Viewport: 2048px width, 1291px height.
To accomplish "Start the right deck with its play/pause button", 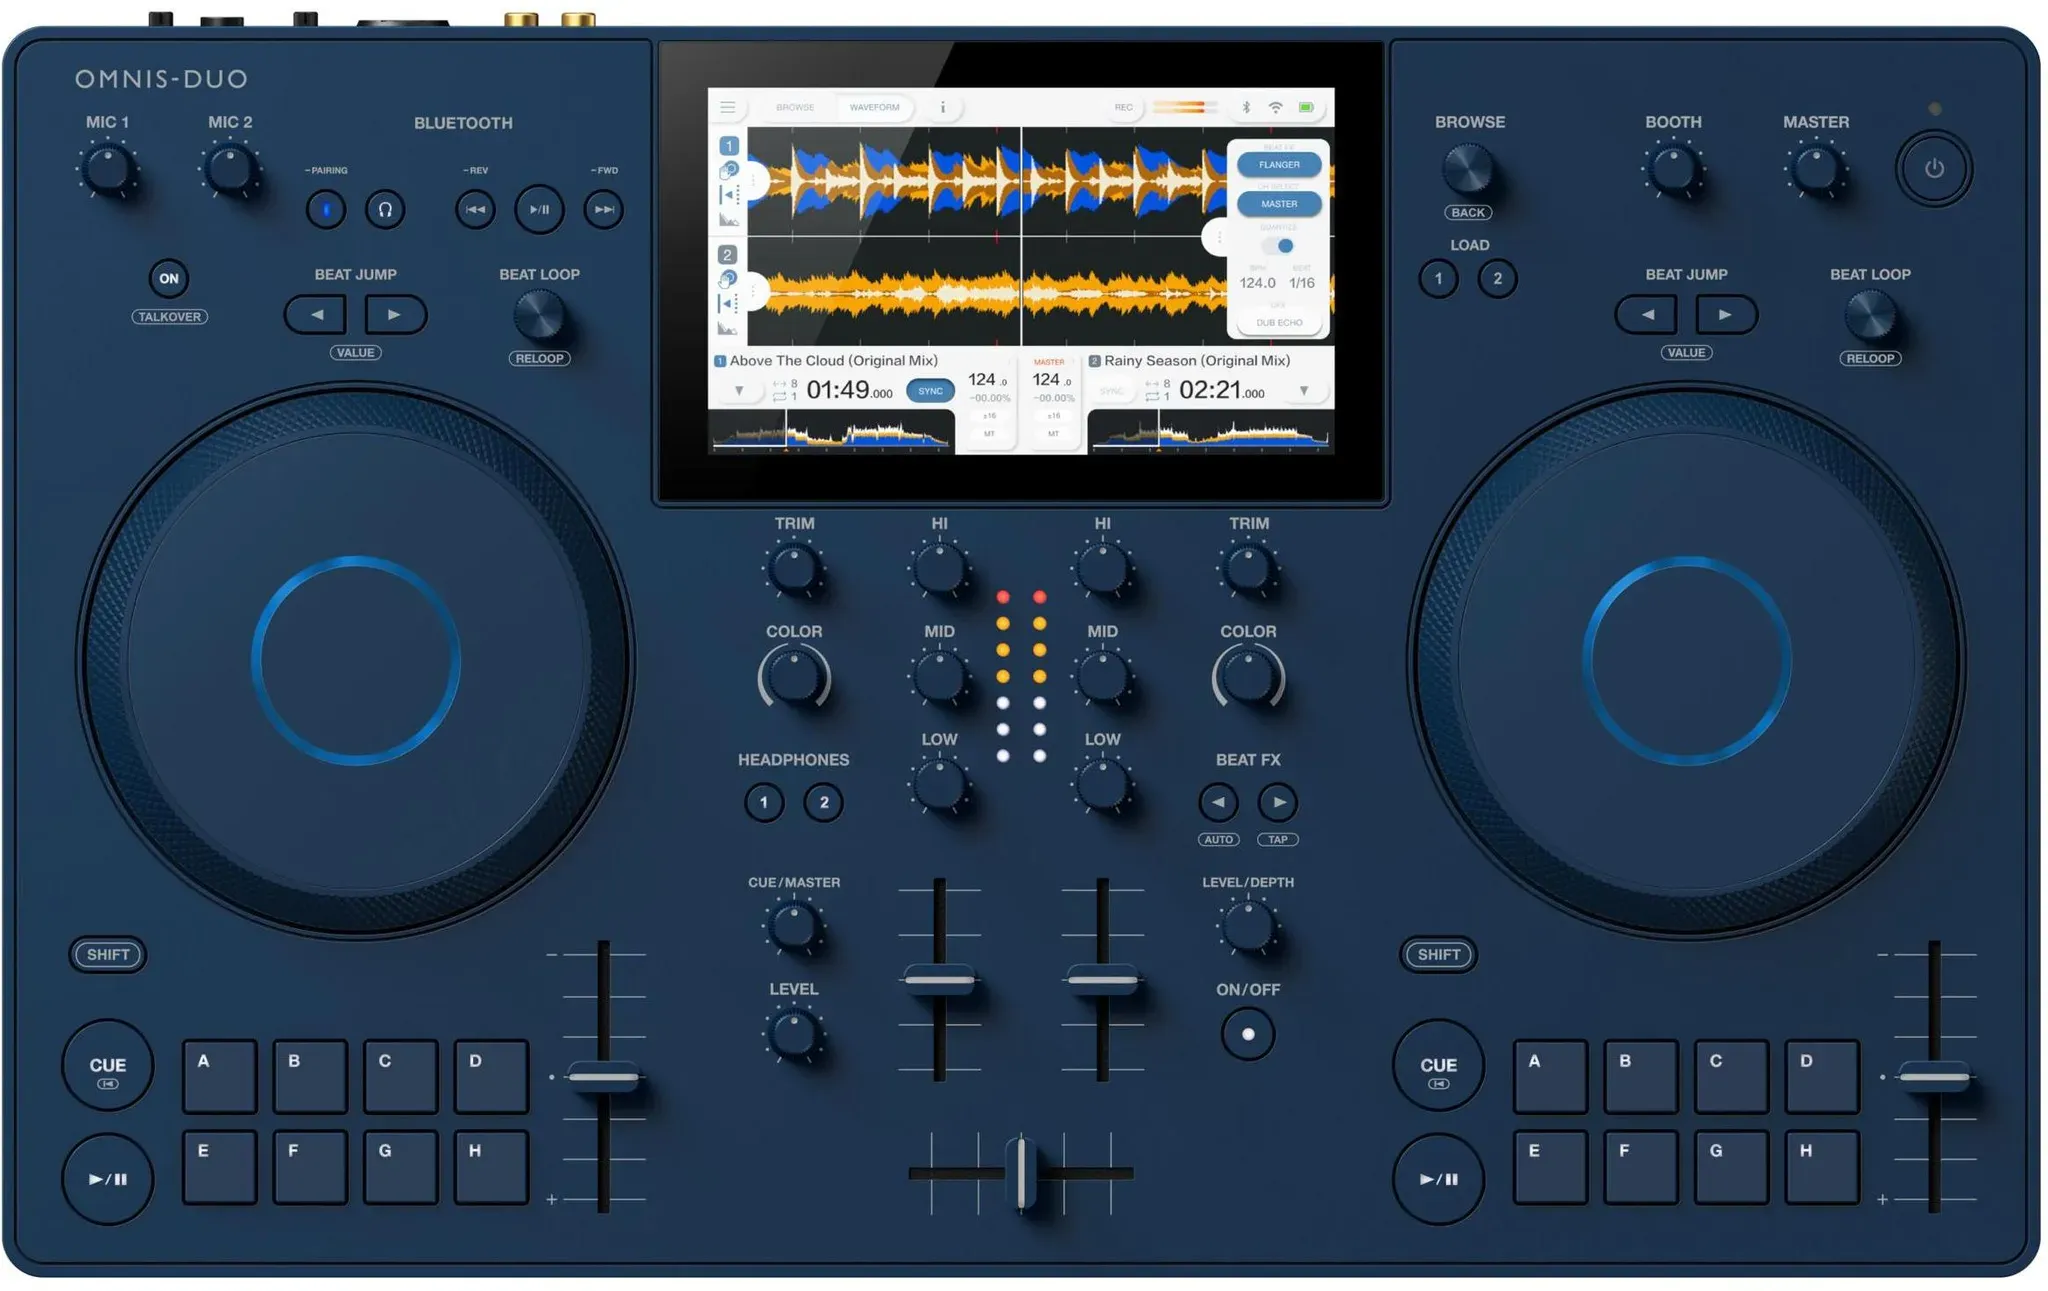I will pos(1439,1179).
